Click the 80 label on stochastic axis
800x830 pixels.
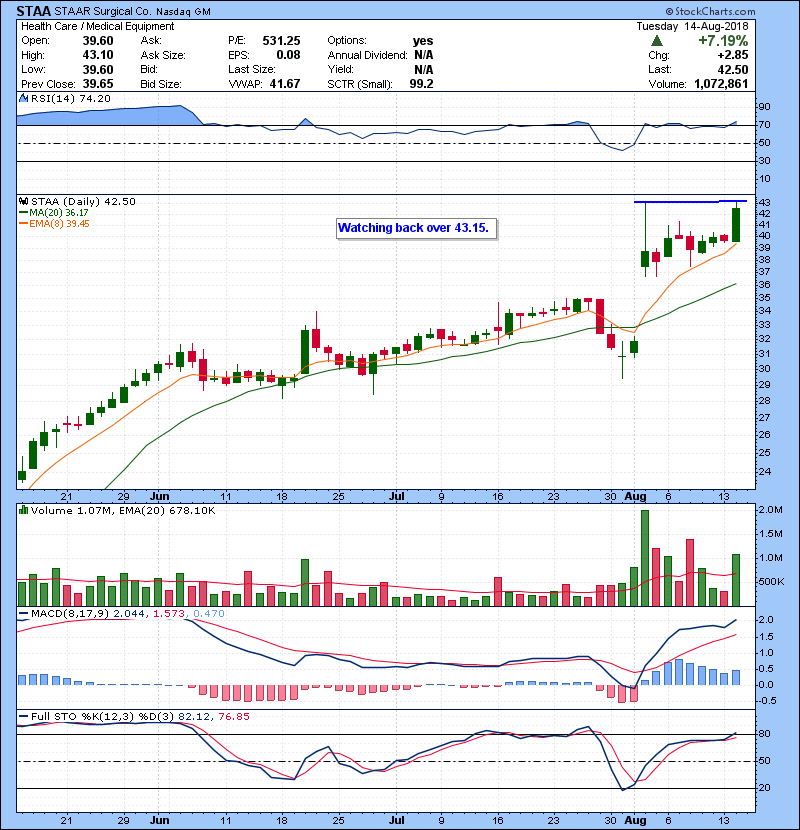(765, 734)
